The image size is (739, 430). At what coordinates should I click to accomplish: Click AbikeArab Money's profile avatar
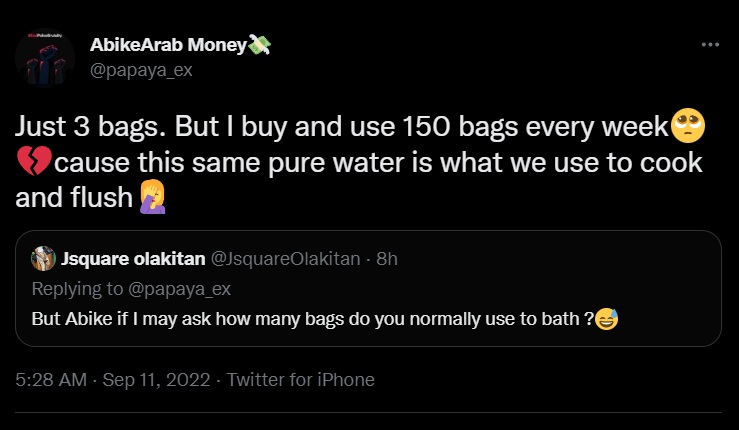pyautogui.click(x=45, y=58)
